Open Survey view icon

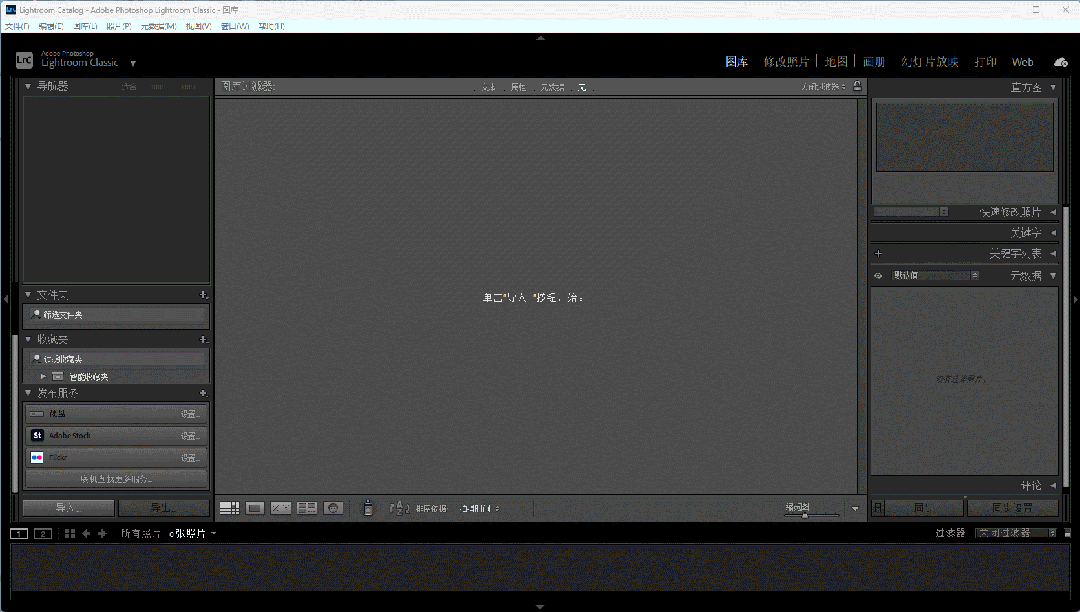click(307, 509)
